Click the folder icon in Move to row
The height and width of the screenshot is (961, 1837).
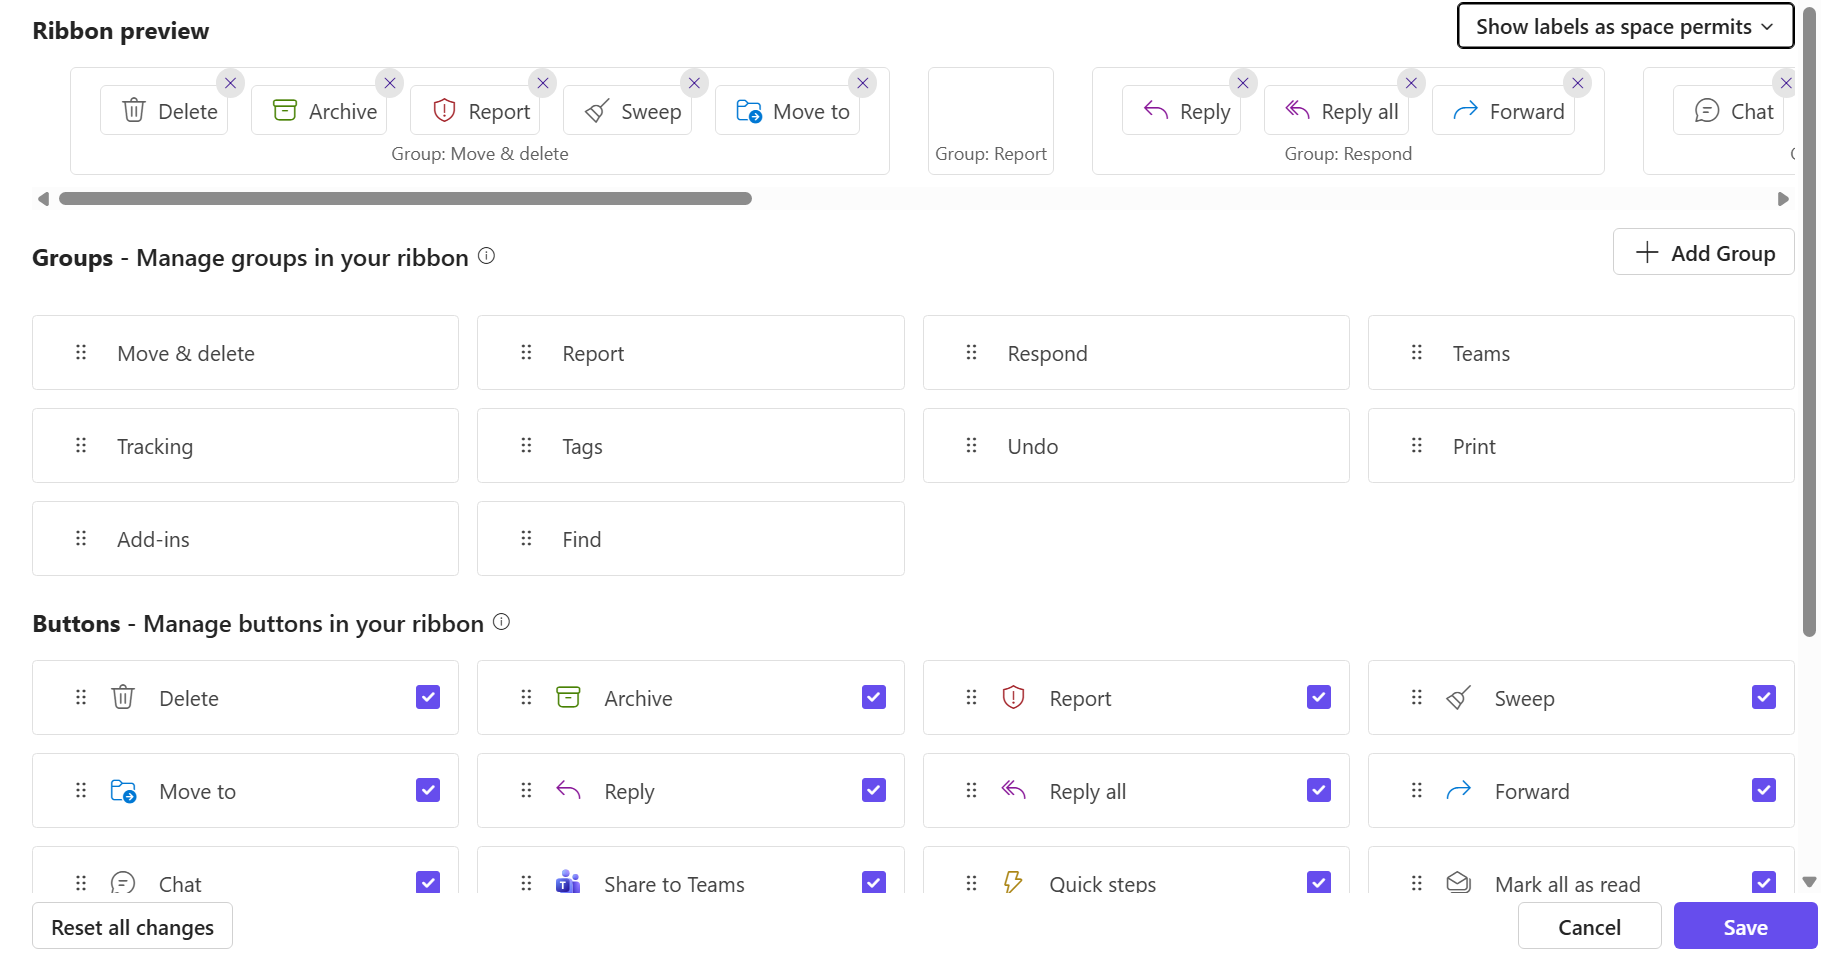123,791
